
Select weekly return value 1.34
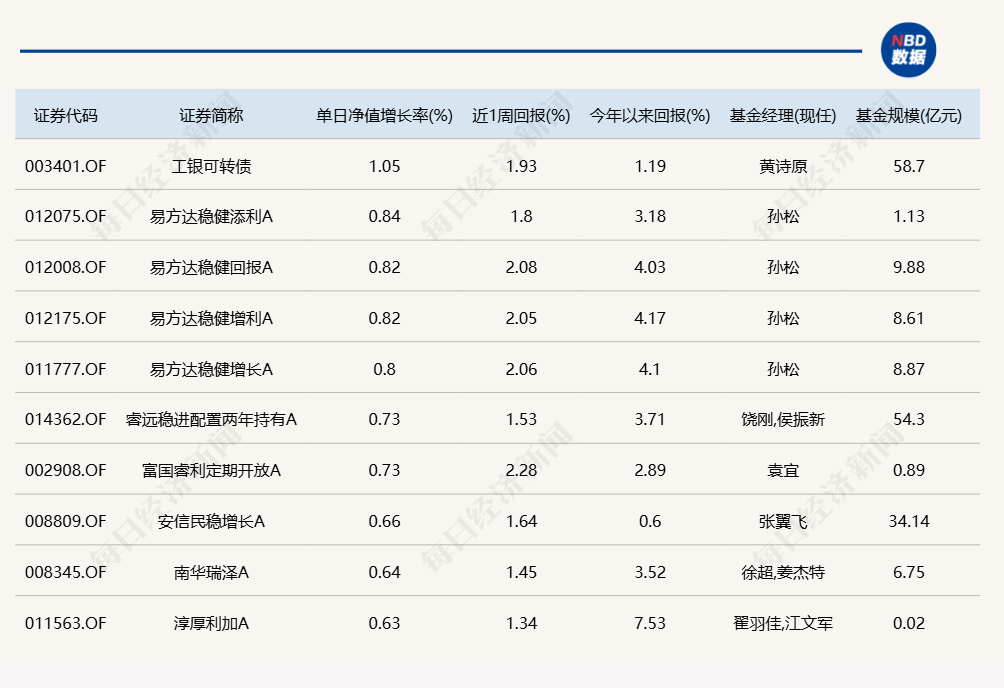coord(521,623)
